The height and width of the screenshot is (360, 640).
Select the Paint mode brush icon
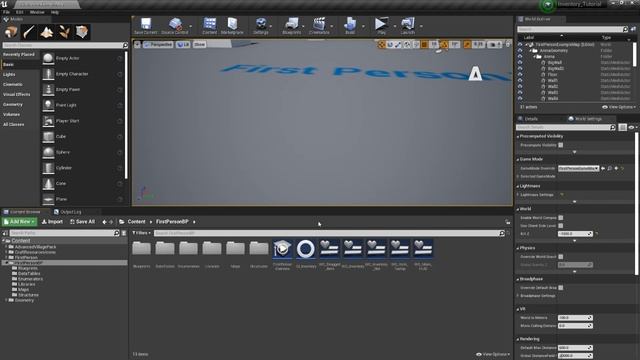click(29, 32)
